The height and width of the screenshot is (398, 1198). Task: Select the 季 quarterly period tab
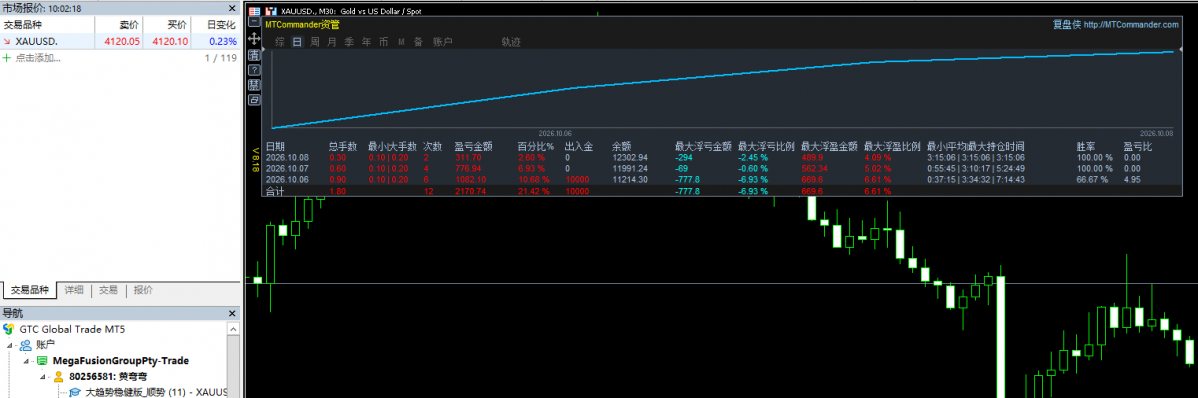tap(349, 42)
